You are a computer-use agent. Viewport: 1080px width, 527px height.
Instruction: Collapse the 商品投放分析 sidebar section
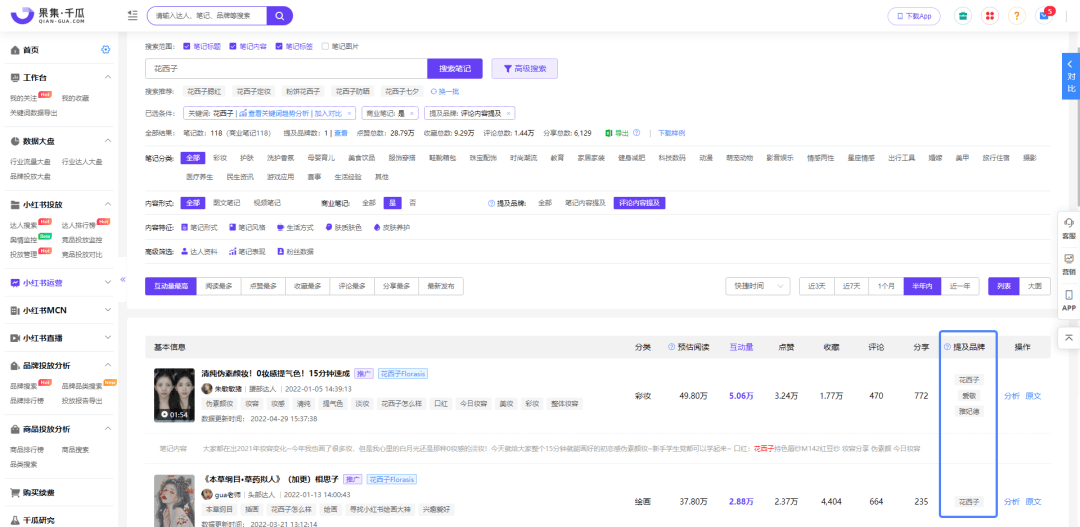[x=107, y=429]
